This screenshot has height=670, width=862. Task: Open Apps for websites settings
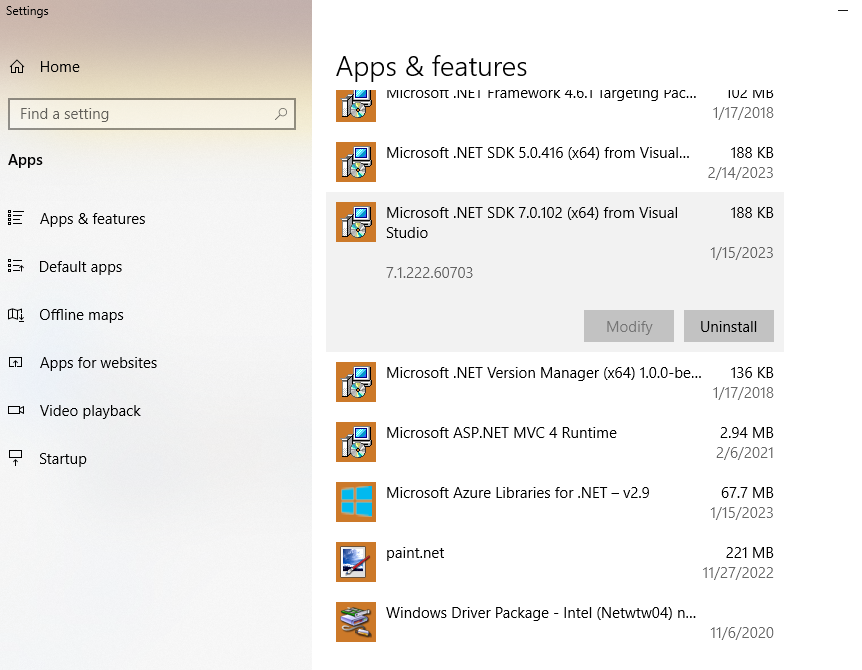coord(98,363)
